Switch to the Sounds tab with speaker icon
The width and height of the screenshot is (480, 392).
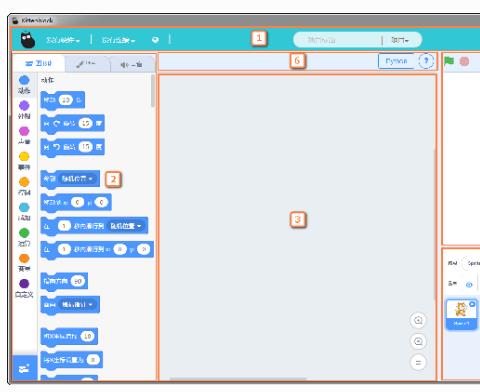131,64
